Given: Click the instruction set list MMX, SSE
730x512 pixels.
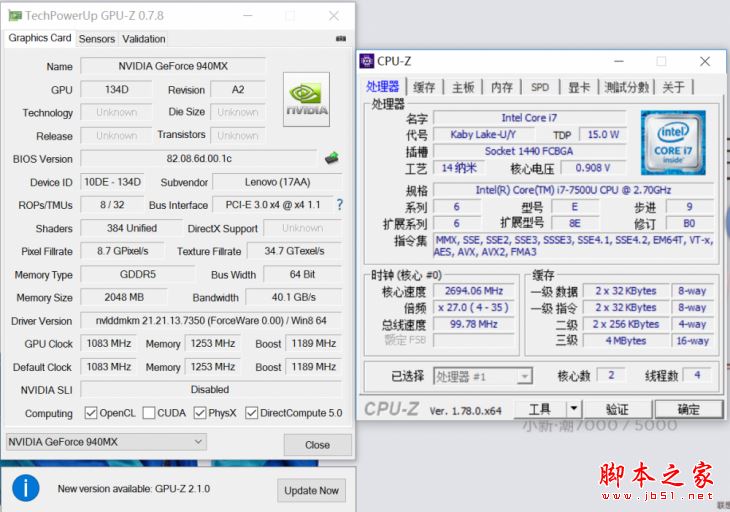Looking at the screenshot, I should coord(573,246).
